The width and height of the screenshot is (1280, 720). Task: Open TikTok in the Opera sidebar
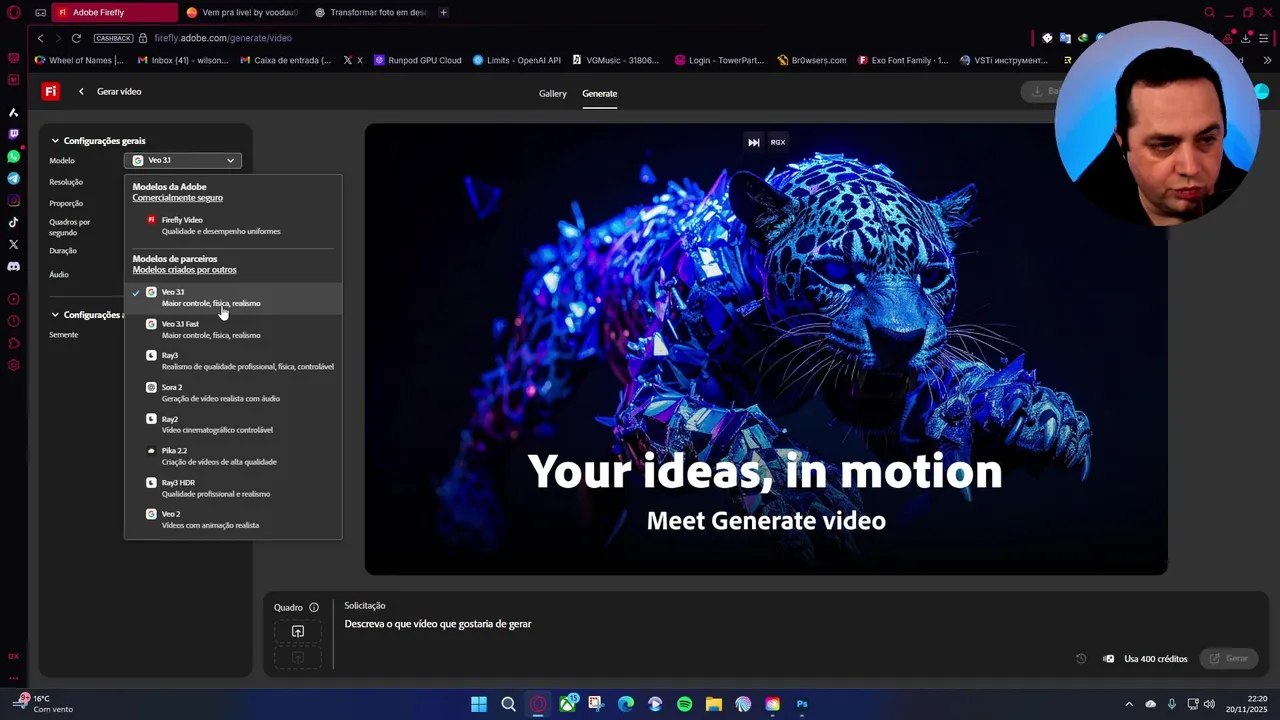13,222
